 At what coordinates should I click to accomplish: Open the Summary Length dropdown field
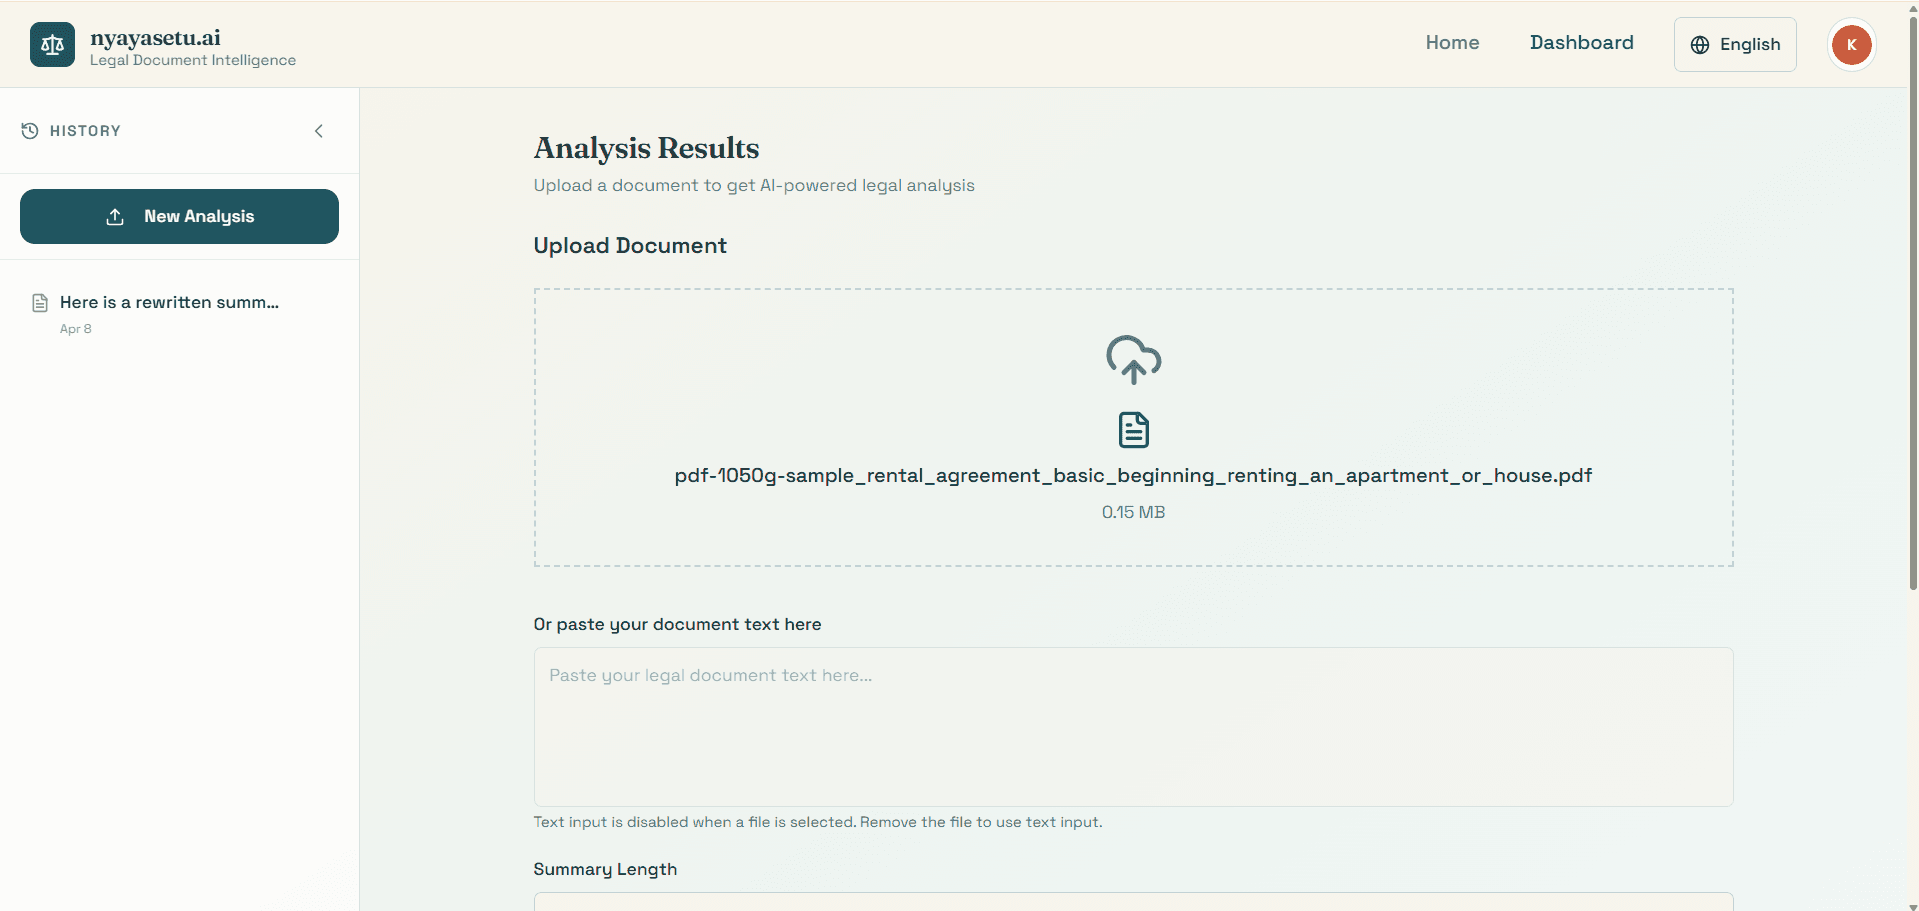click(x=1133, y=900)
